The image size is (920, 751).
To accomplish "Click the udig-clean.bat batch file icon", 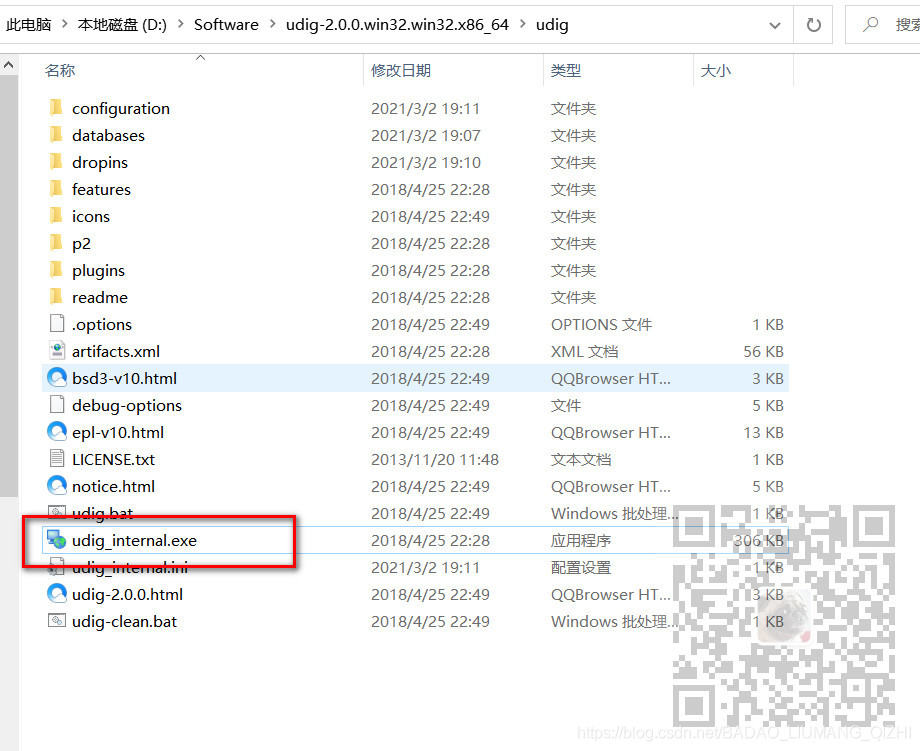I will tap(57, 621).
